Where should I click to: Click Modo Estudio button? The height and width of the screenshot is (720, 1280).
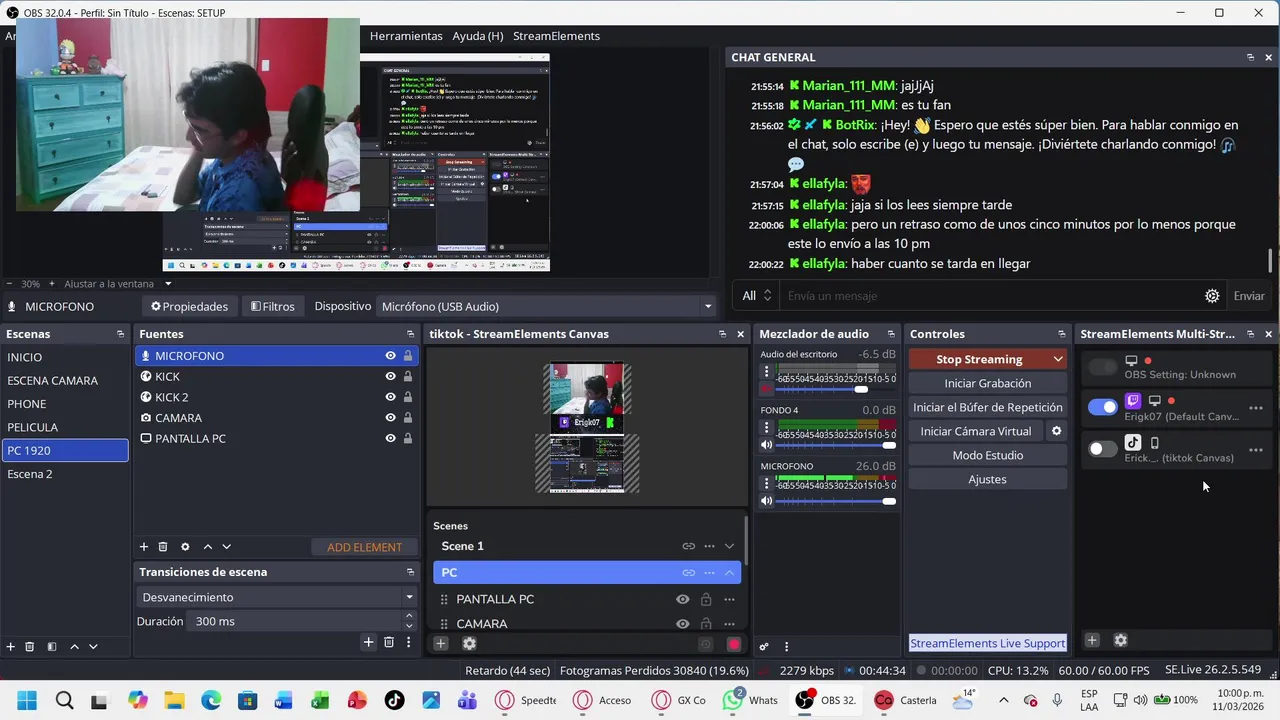[x=987, y=455]
